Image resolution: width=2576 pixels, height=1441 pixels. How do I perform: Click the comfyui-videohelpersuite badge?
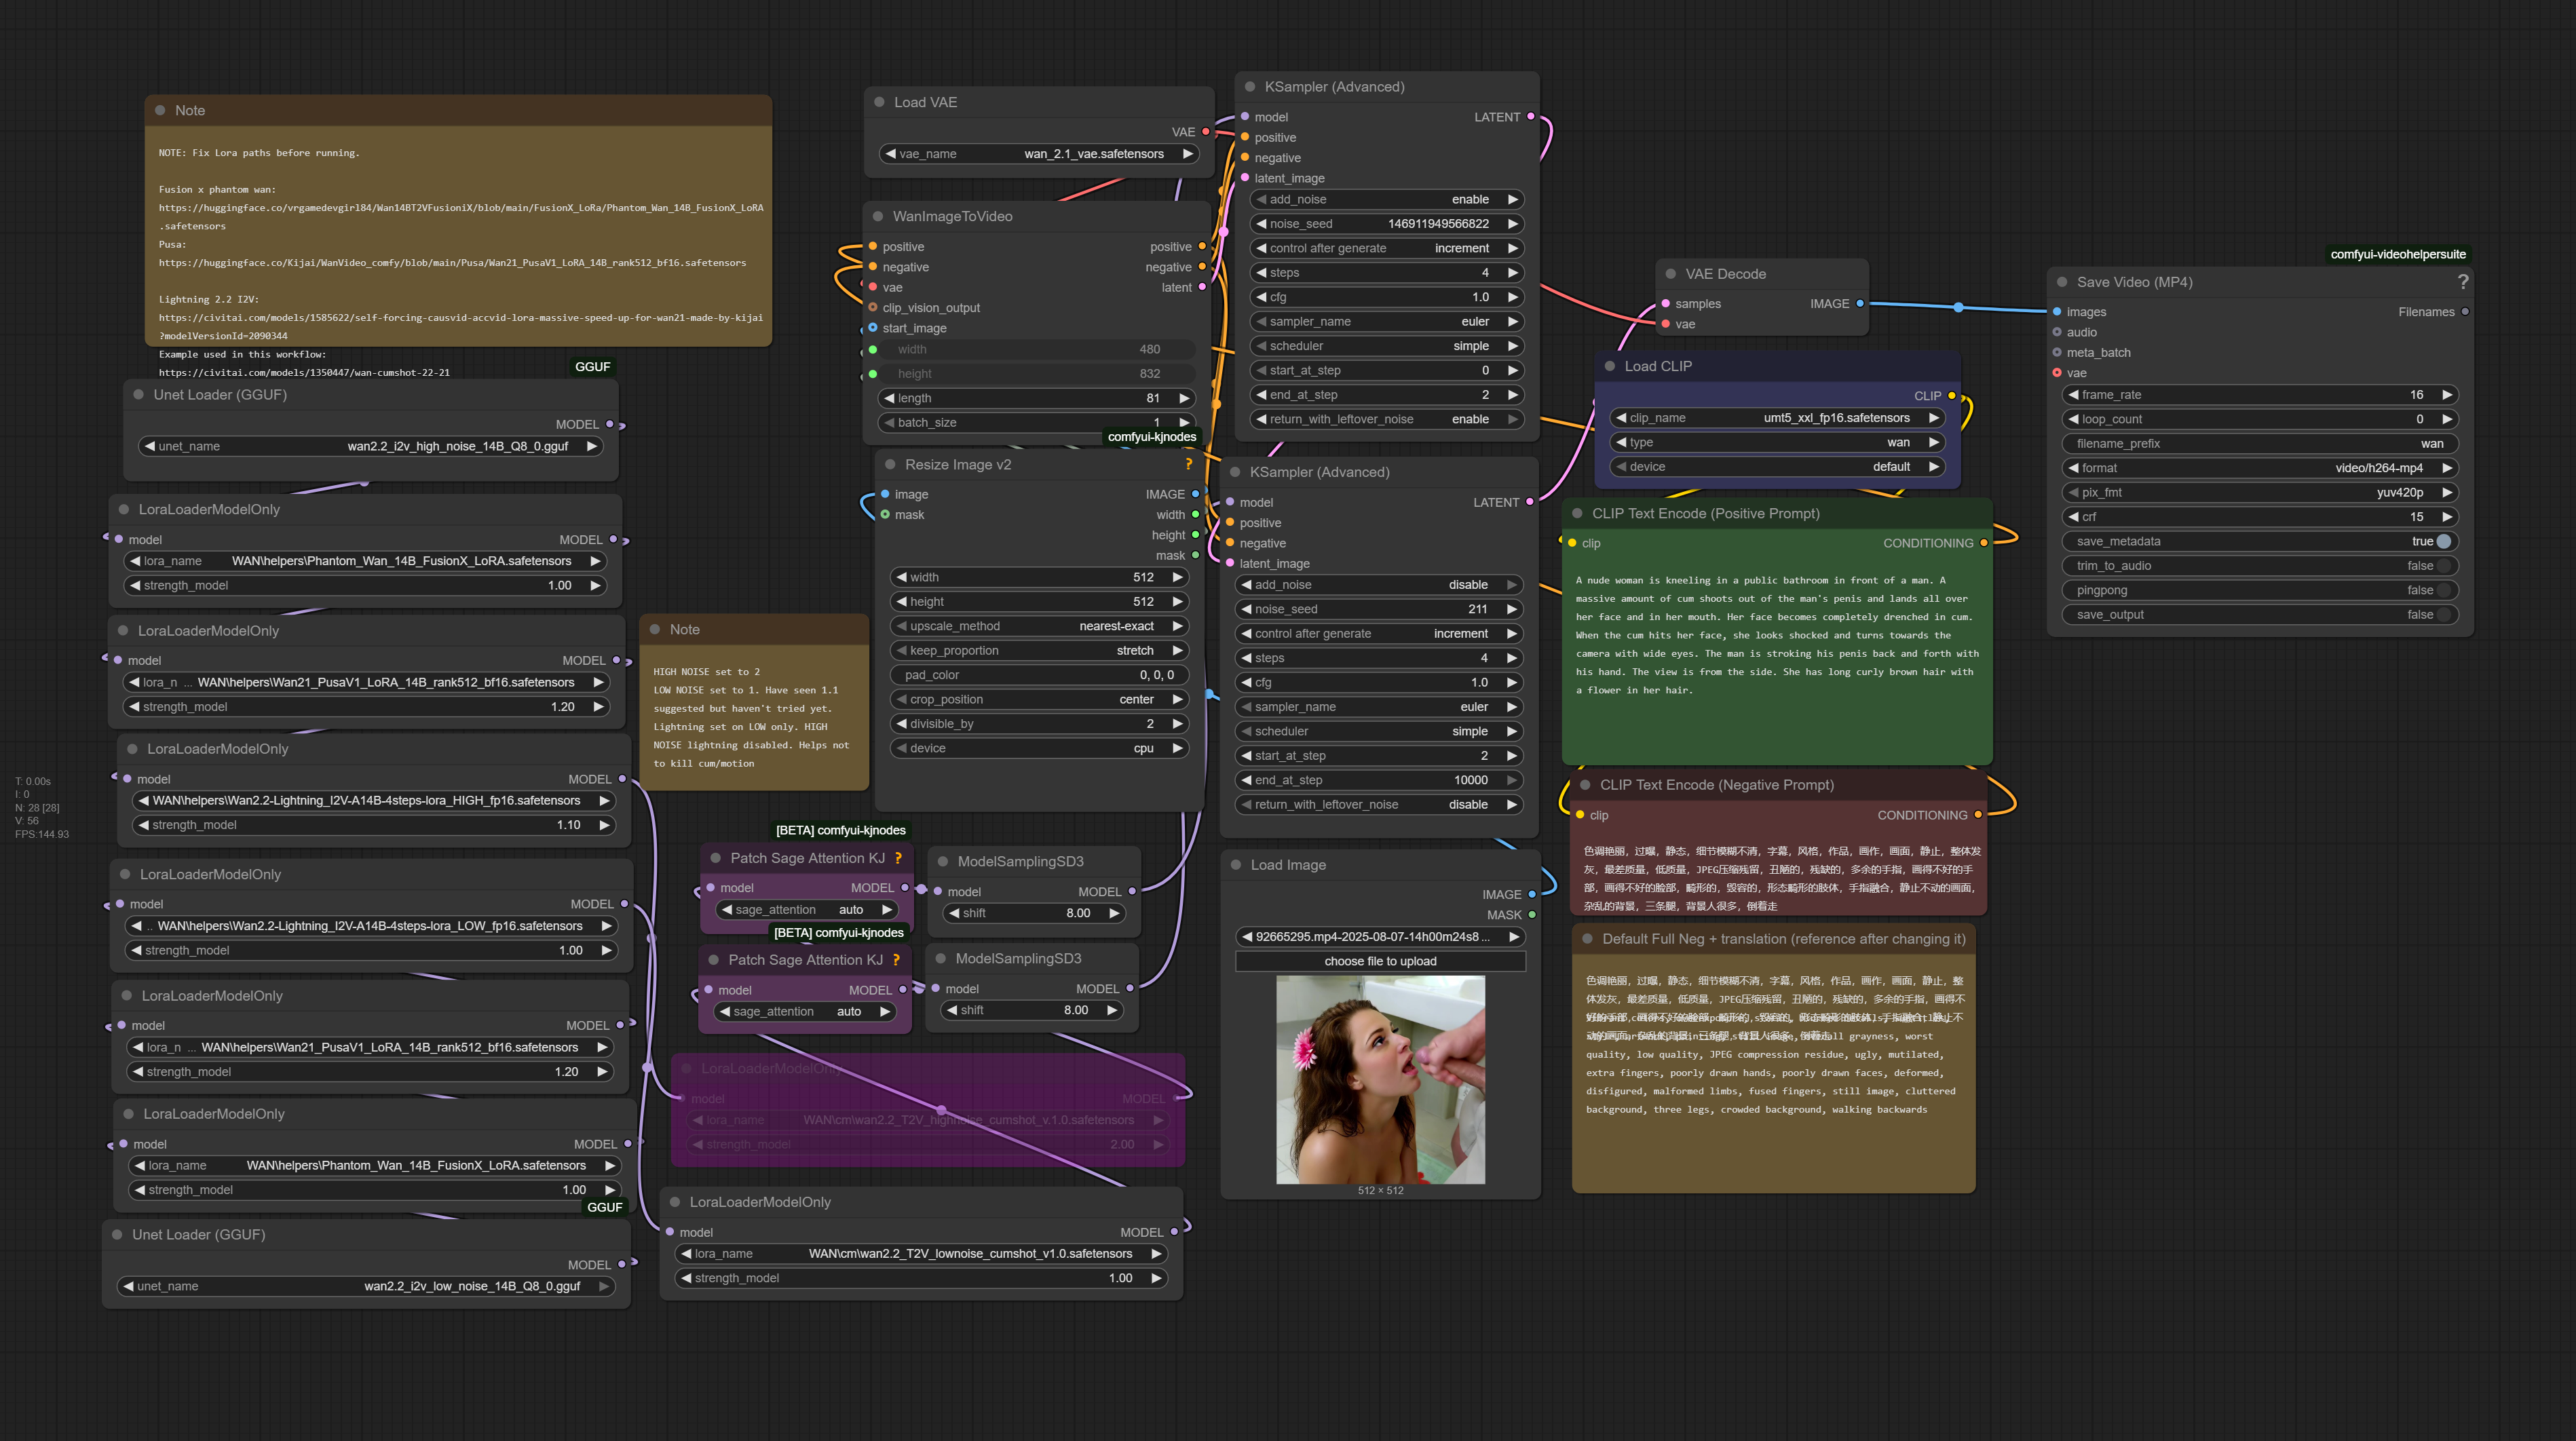(2397, 254)
